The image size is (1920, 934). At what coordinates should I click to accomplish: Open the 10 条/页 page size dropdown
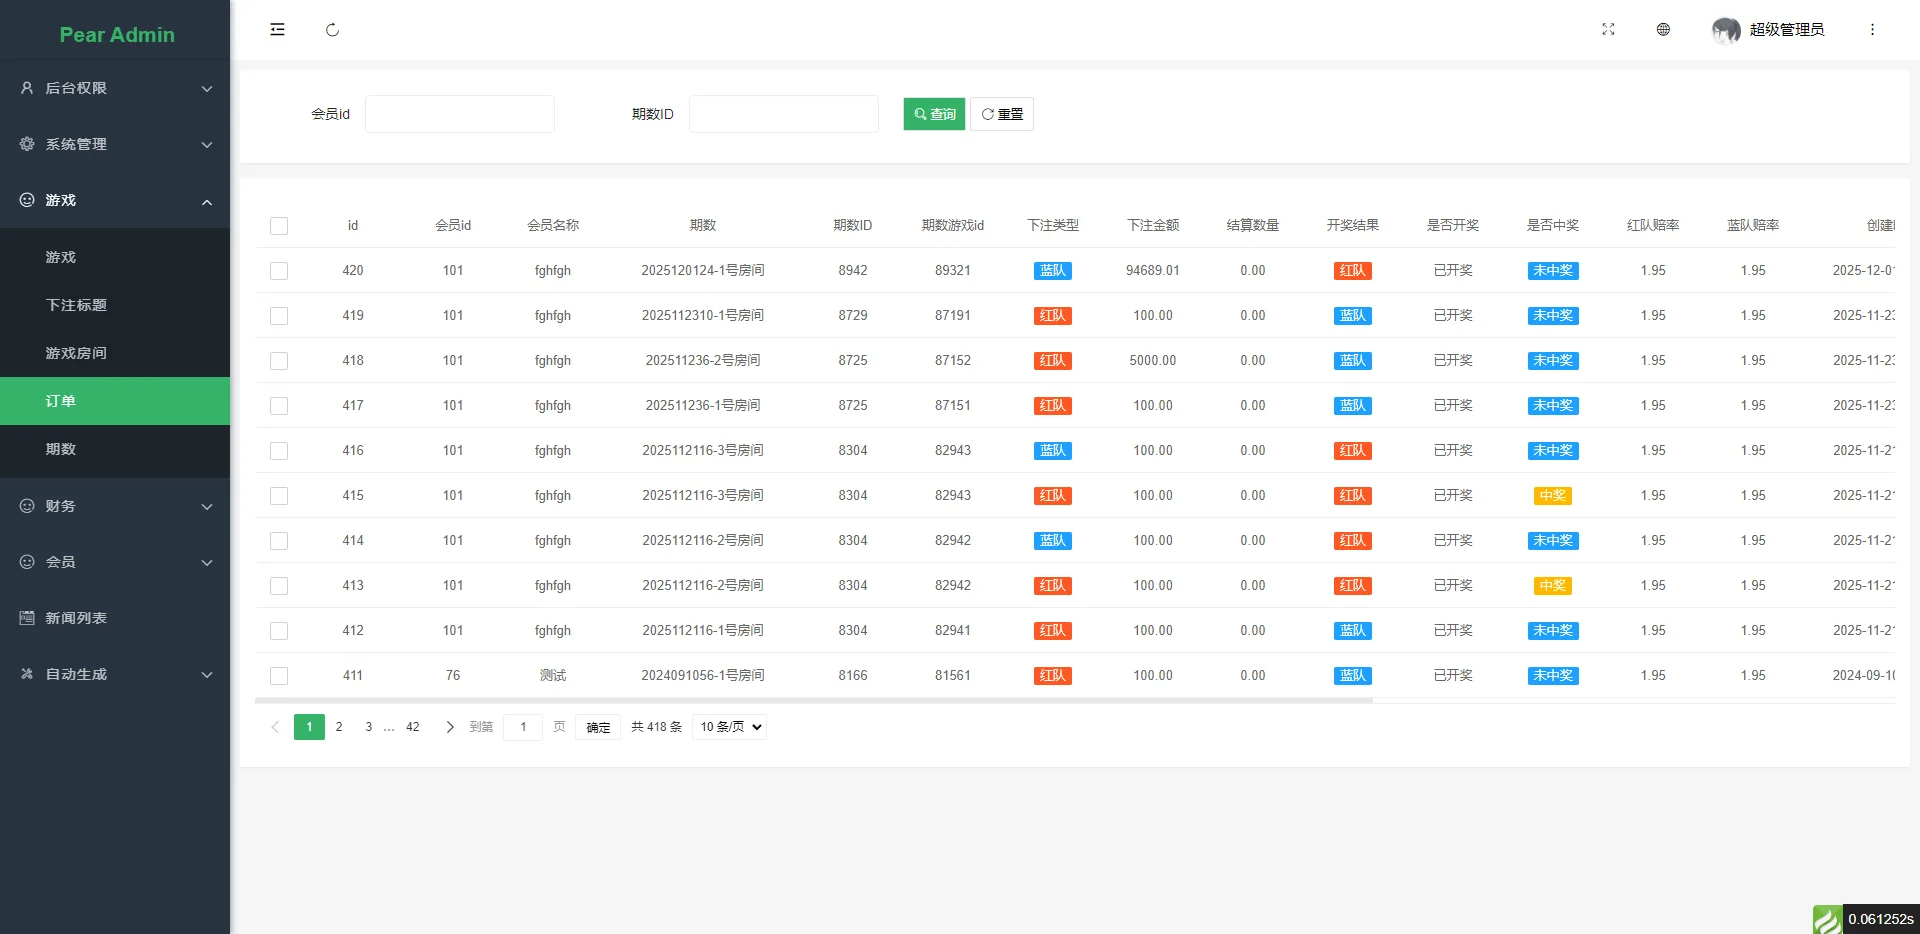pyautogui.click(x=729, y=727)
